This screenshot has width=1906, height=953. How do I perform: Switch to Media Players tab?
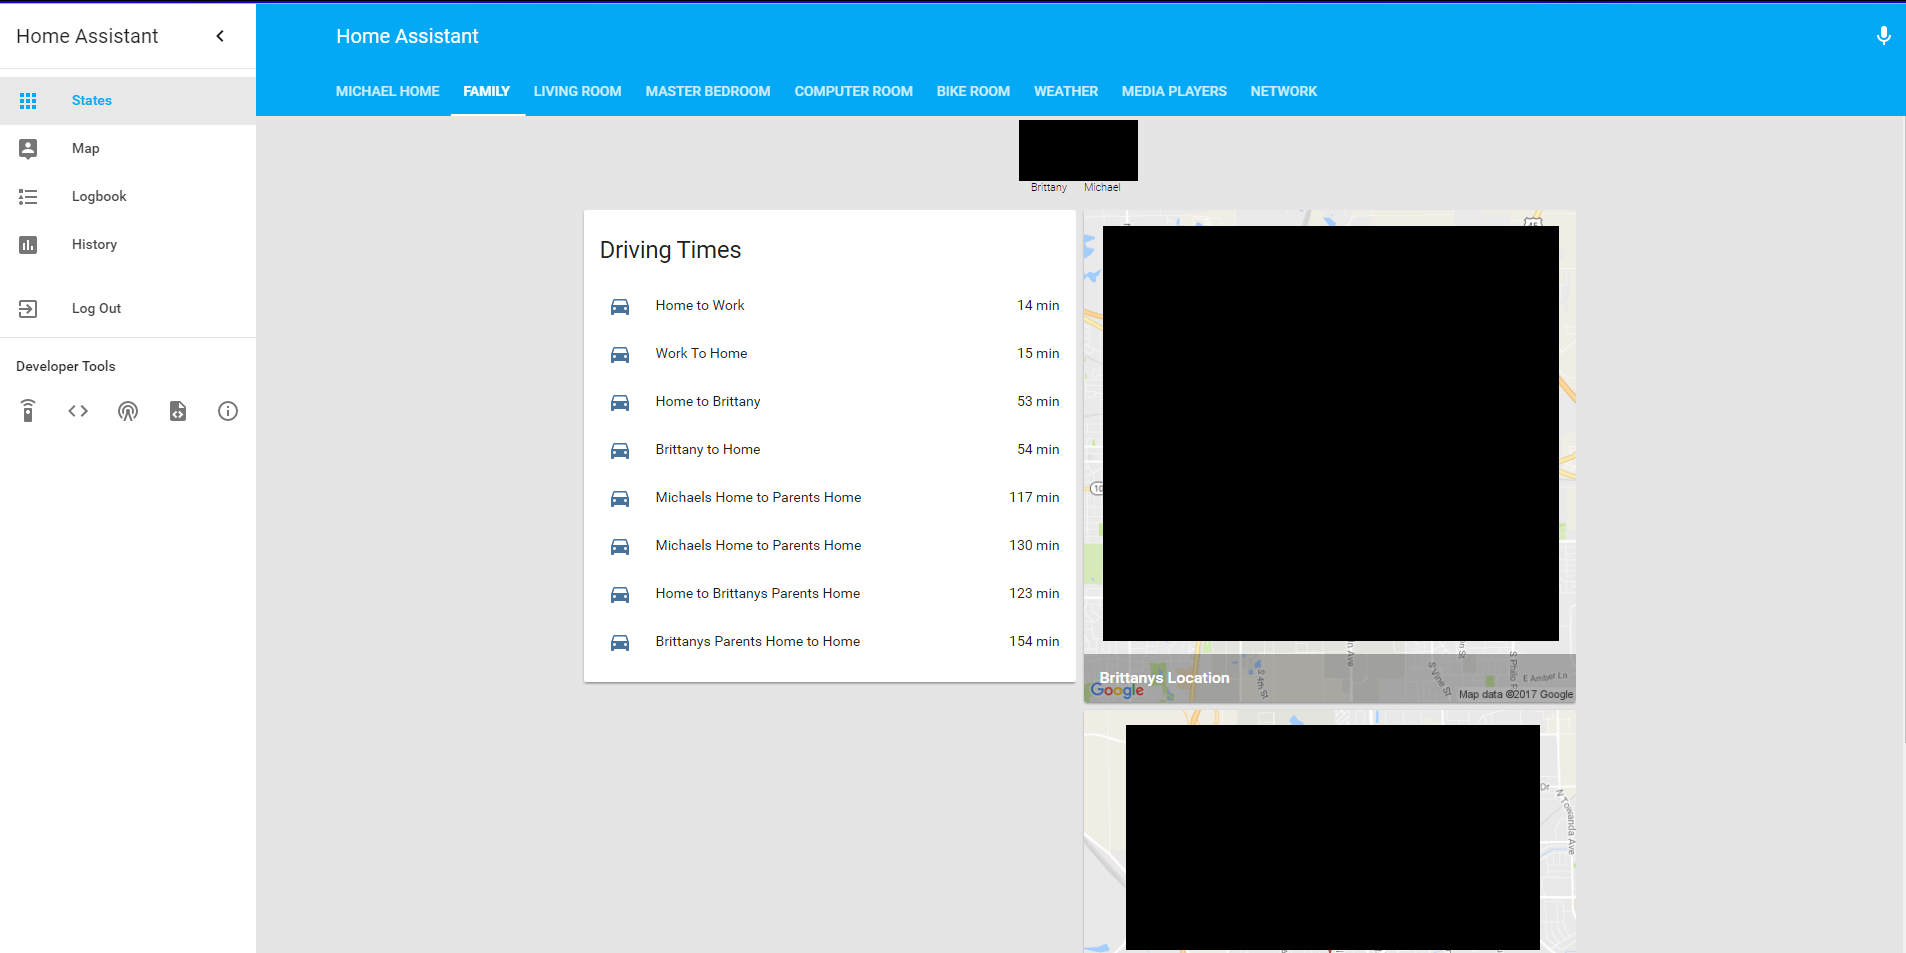1174,91
